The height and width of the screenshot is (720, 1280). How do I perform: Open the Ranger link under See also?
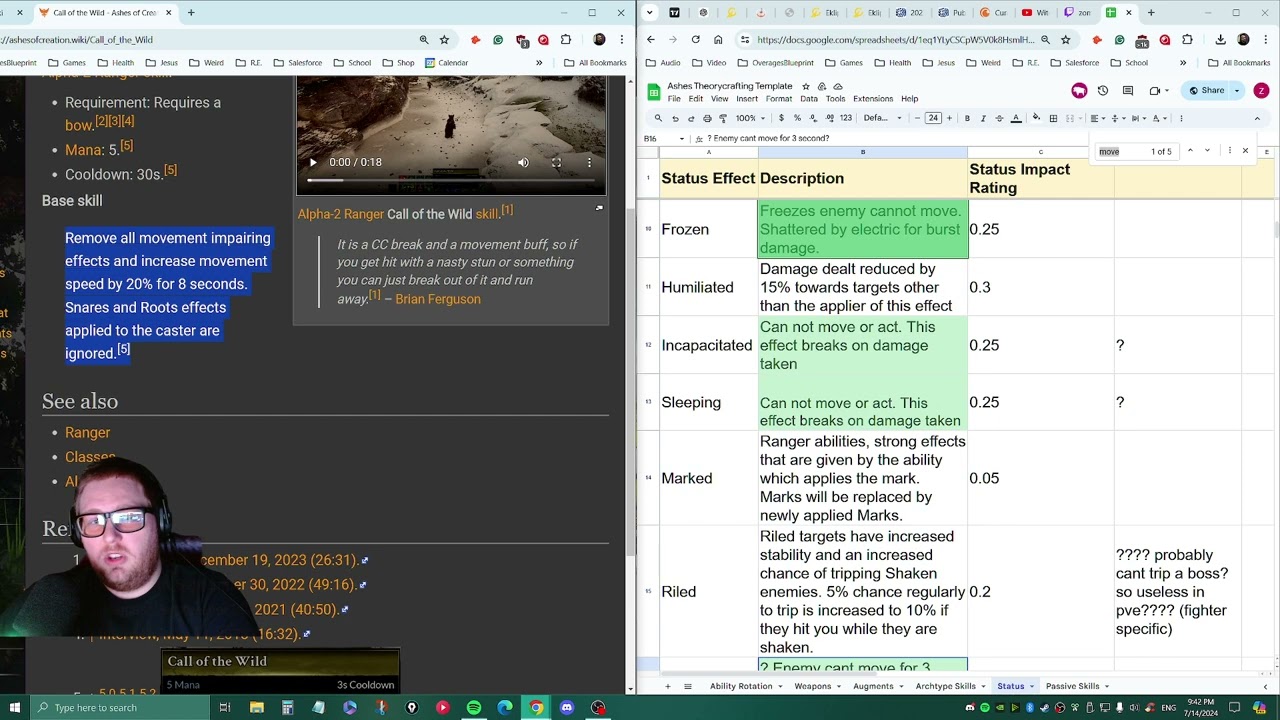tap(87, 432)
